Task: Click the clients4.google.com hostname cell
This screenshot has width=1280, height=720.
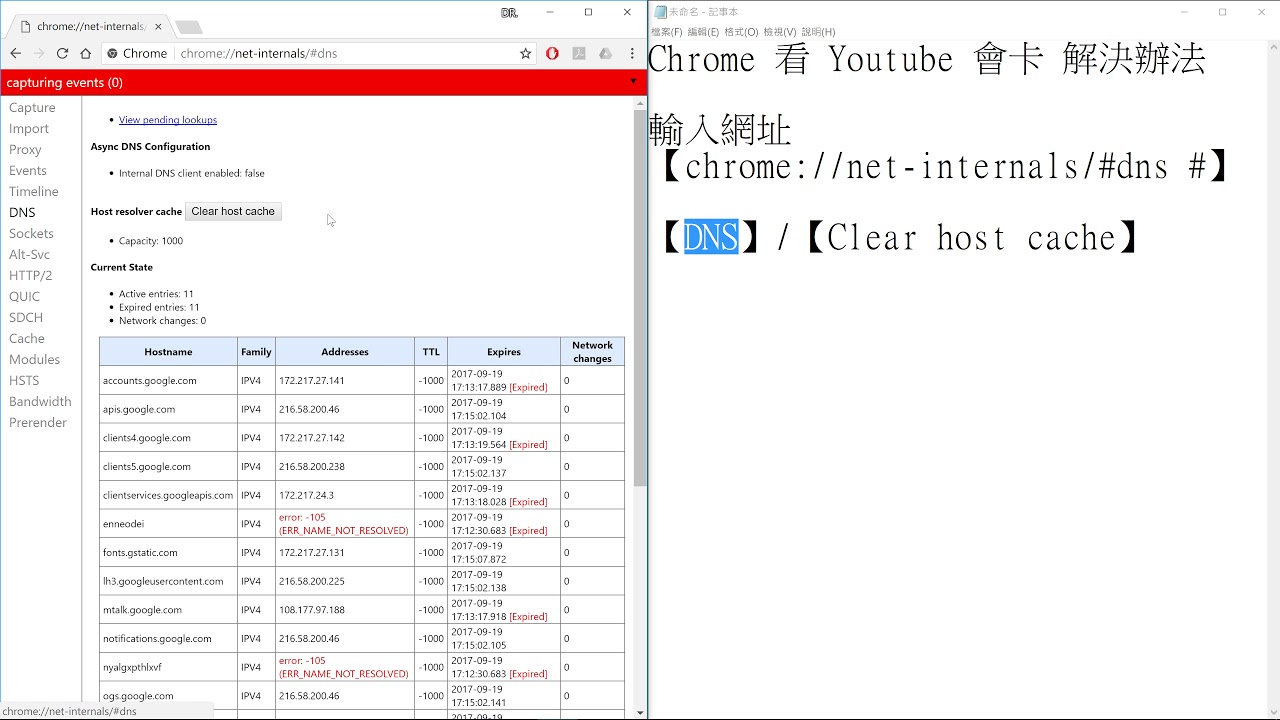Action: pos(168,437)
